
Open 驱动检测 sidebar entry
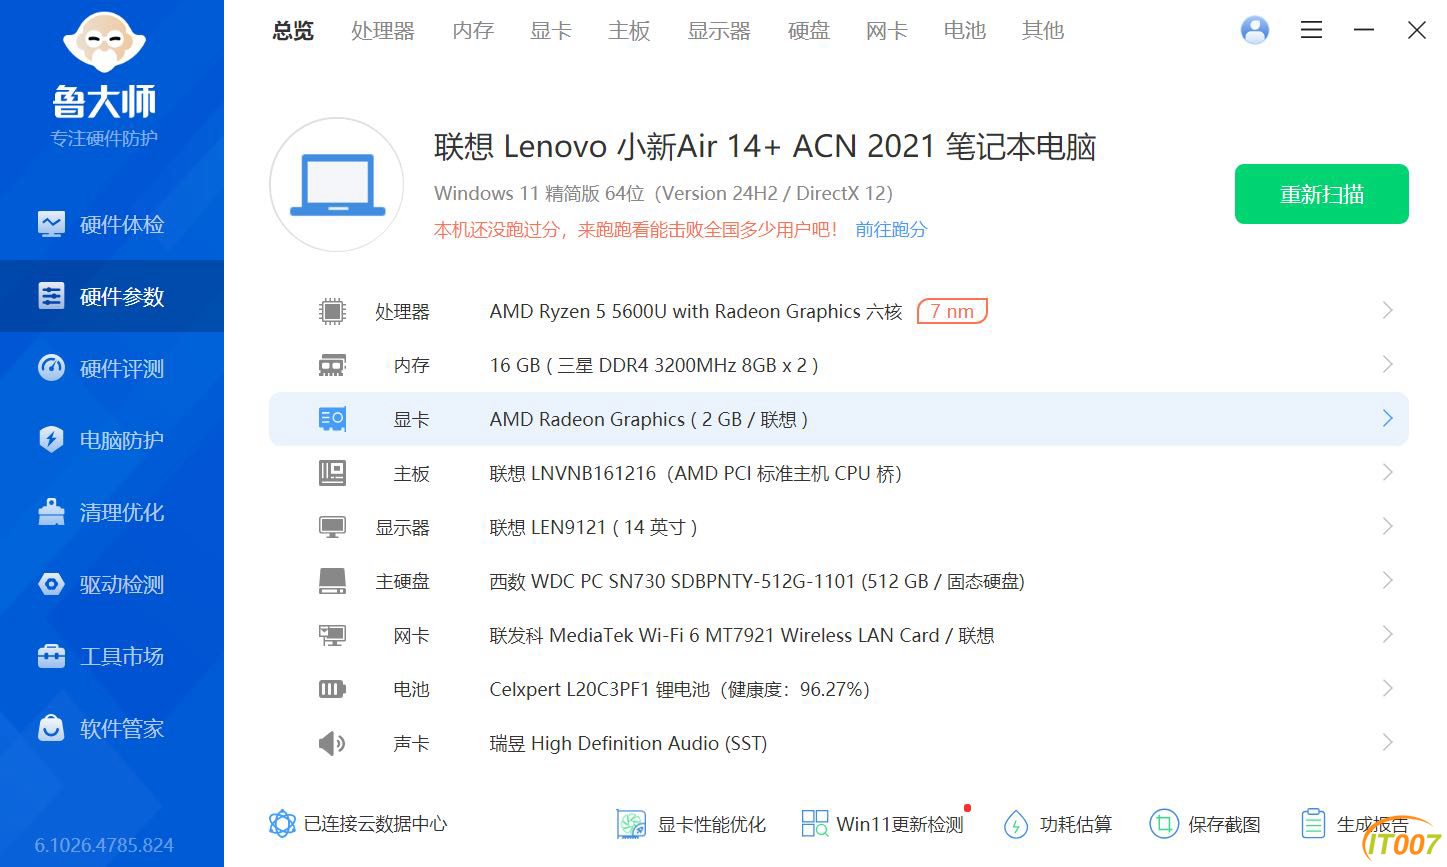point(112,584)
